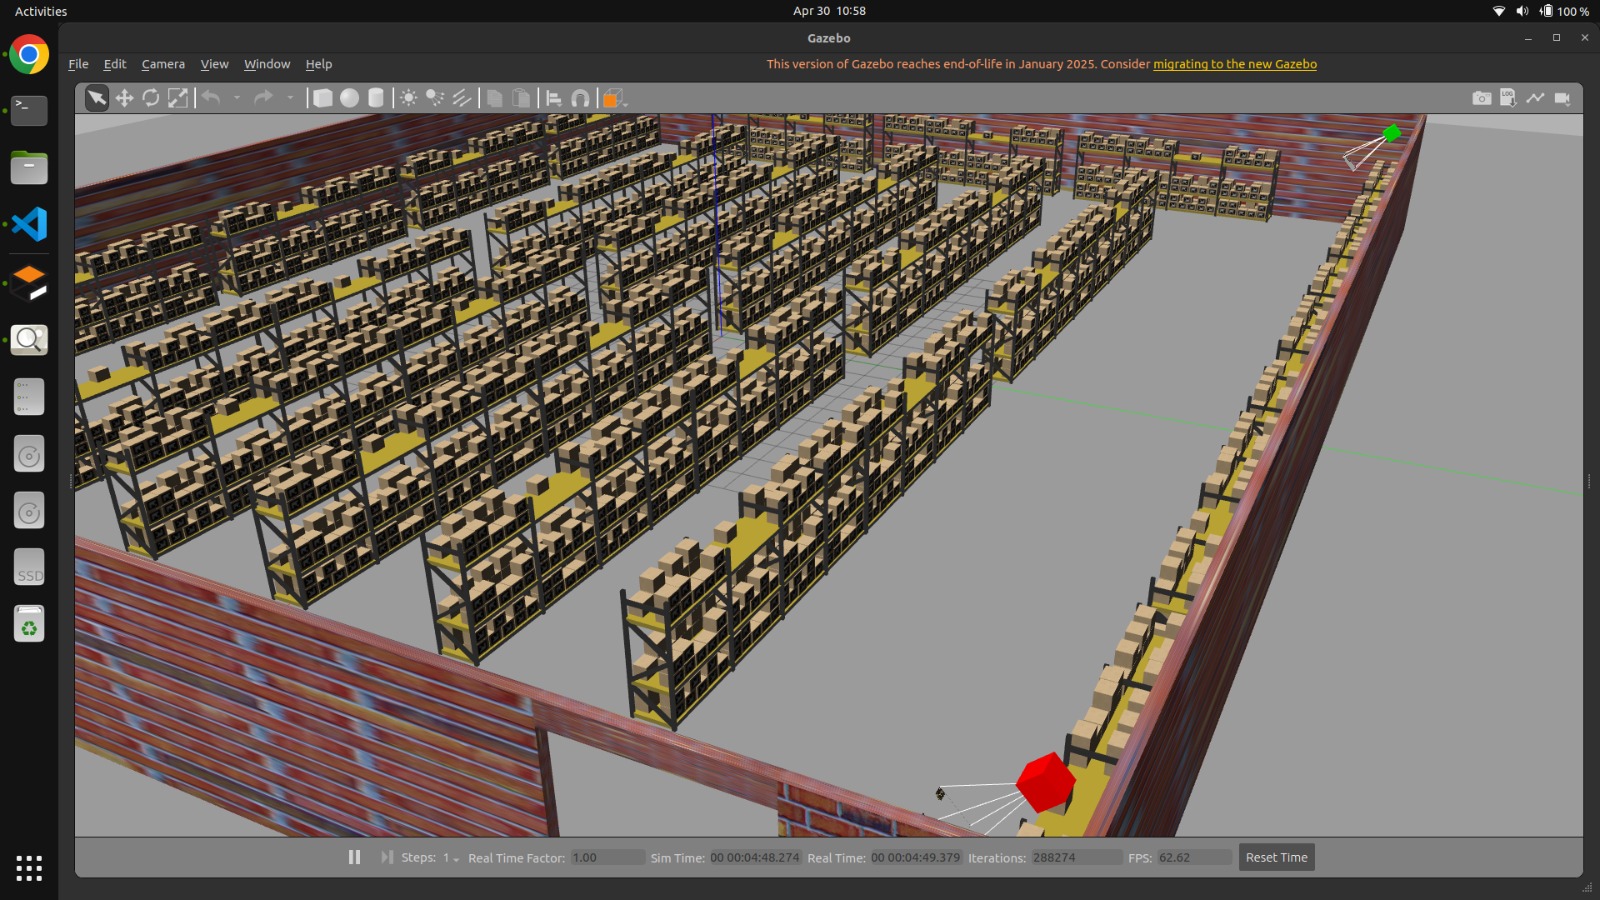Open the view angle dropdown
Image resolution: width=1600 pixels, height=900 pixels.
pyautogui.click(x=612, y=98)
